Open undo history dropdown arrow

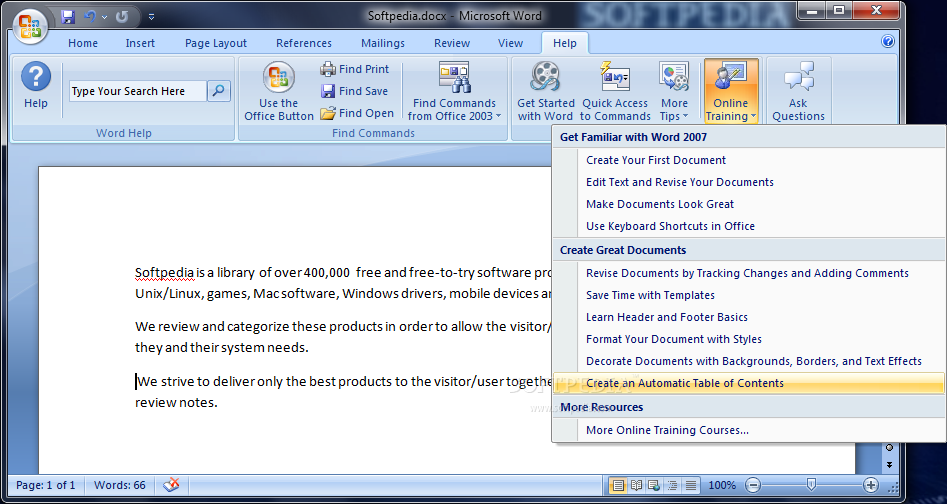[104, 17]
